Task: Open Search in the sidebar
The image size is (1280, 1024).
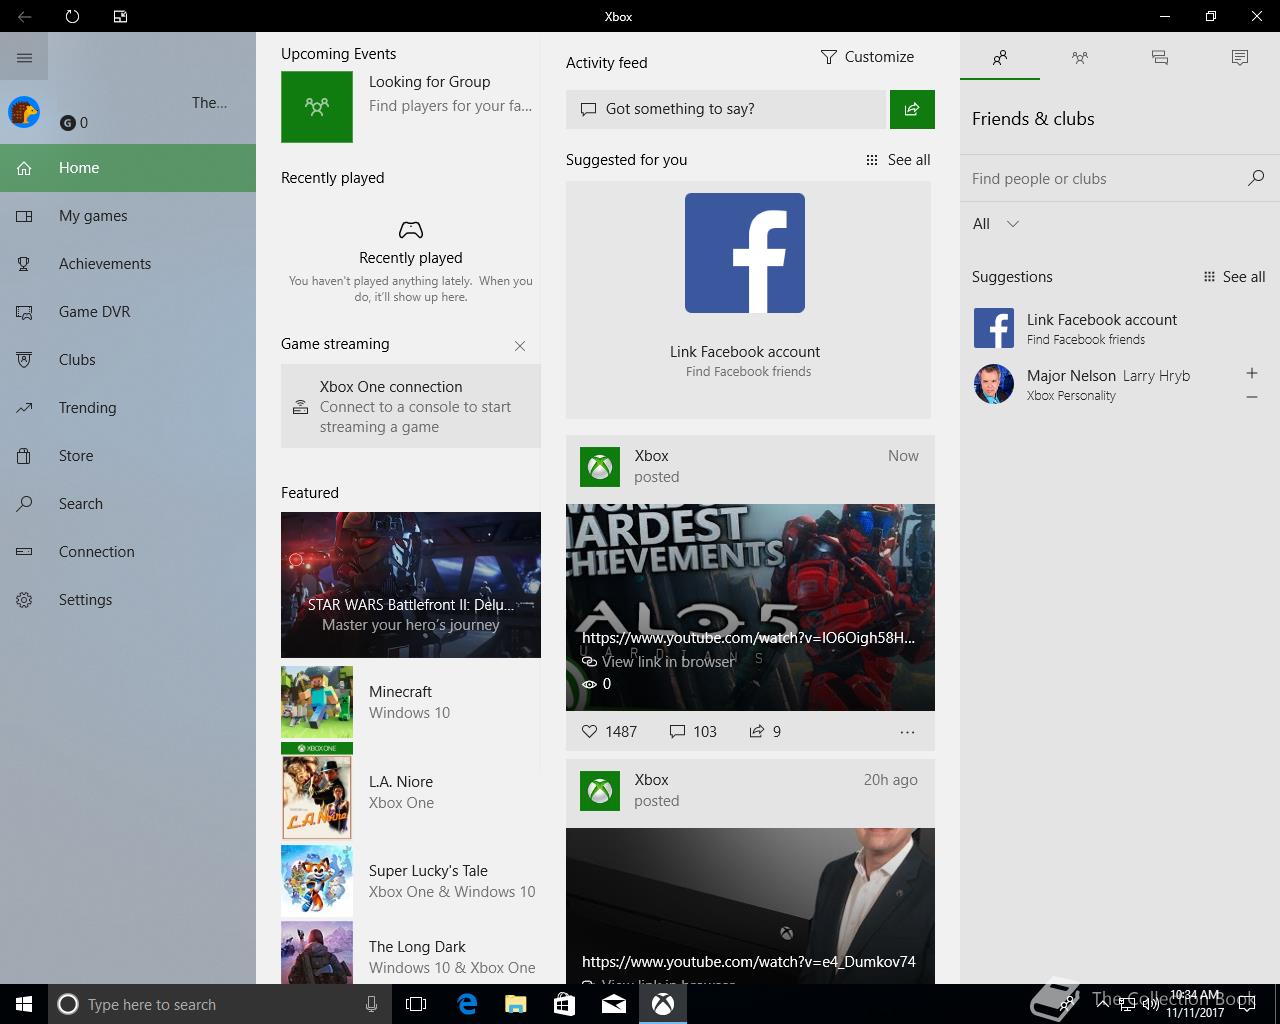Action: click(x=128, y=504)
